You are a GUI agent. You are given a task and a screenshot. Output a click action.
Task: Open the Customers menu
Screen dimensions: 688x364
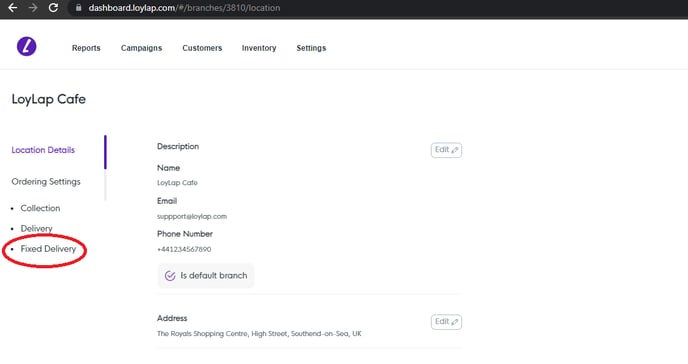[x=202, y=48]
